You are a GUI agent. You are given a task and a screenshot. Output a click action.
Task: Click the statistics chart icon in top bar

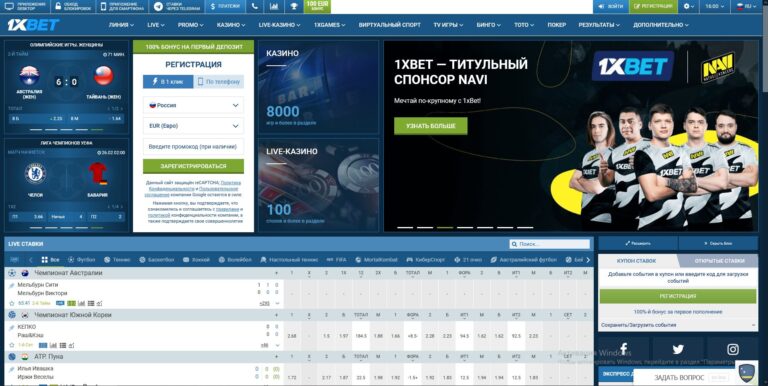point(274,6)
